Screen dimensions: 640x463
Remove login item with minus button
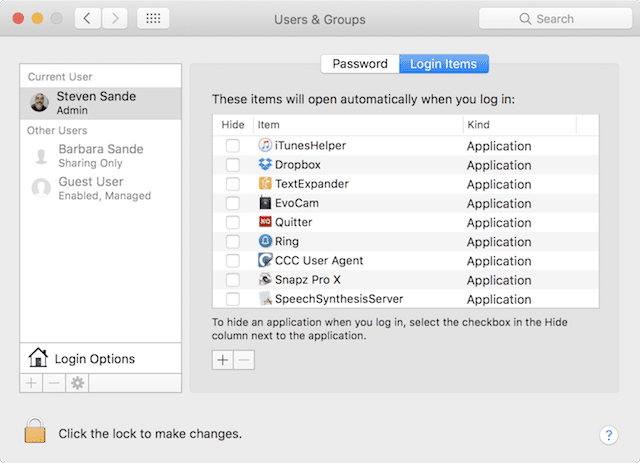pyautogui.click(x=244, y=360)
